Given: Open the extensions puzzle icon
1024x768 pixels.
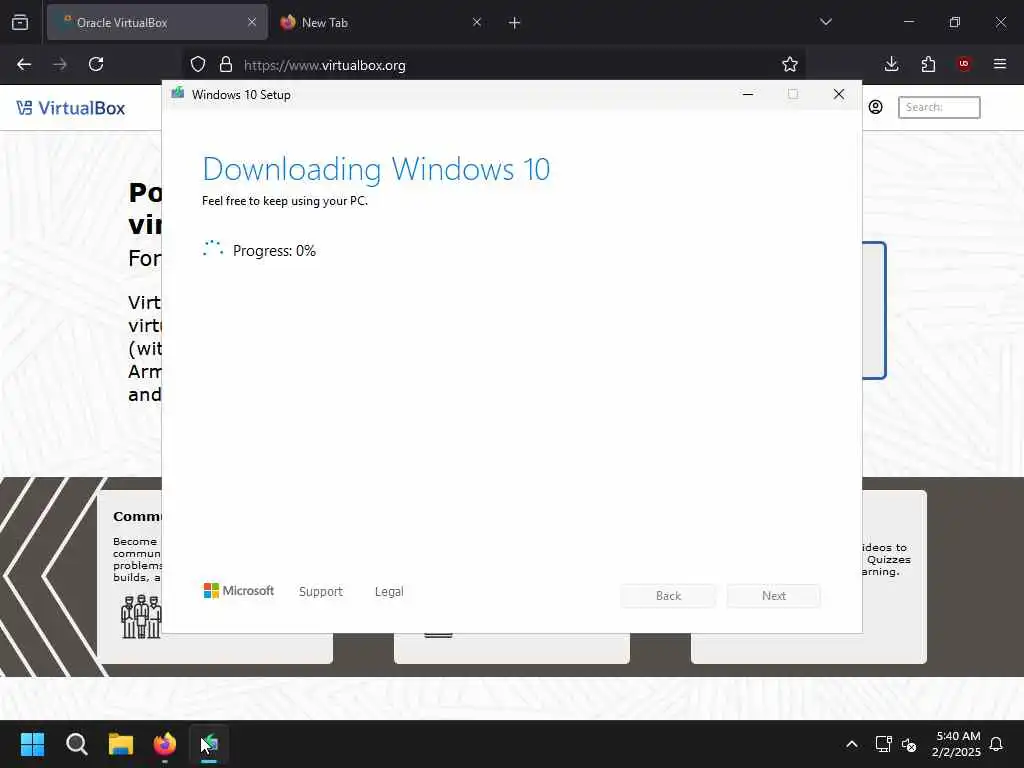Looking at the screenshot, I should pyautogui.click(x=928, y=64).
